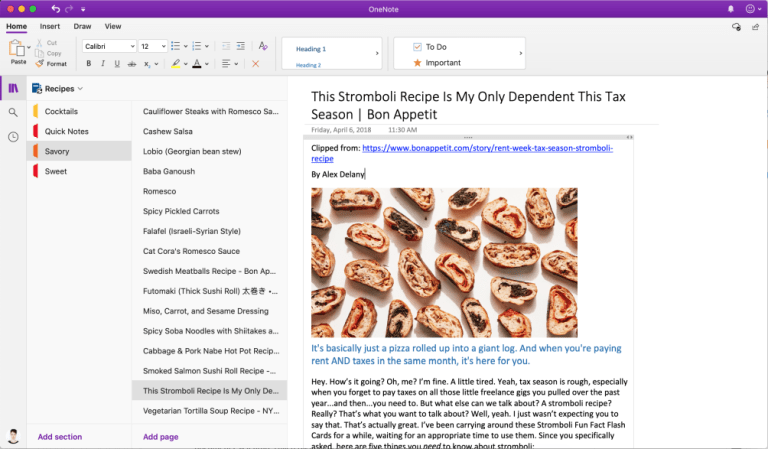Screen dimensions: 768x449
Task: Open the Baba Ganoush page
Action: pyautogui.click(x=209, y=171)
